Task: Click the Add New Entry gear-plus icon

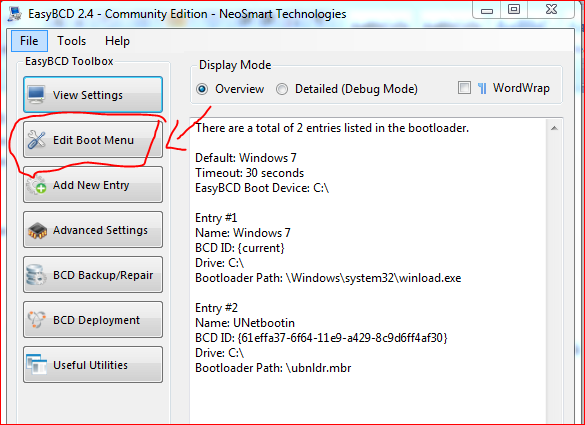Action: click(36, 185)
